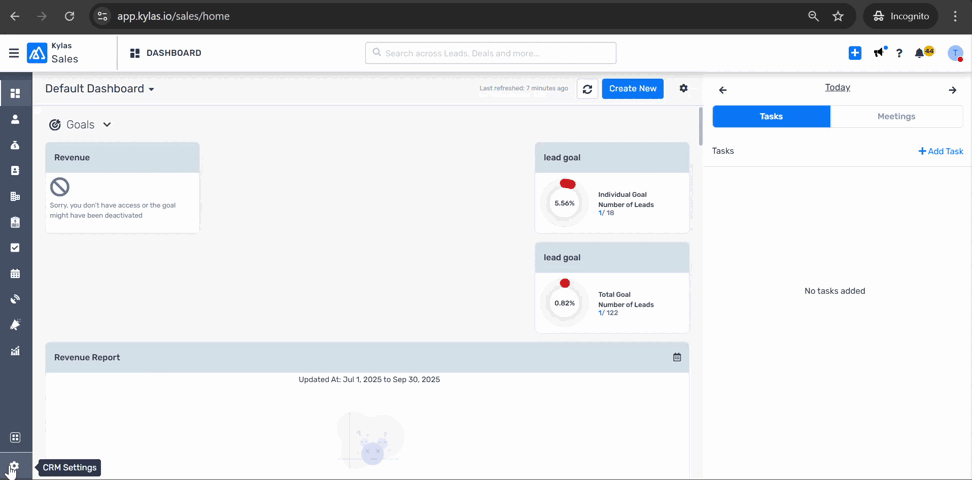Click 'No tasks added' message
This screenshot has height=480, width=972.
[x=834, y=291]
